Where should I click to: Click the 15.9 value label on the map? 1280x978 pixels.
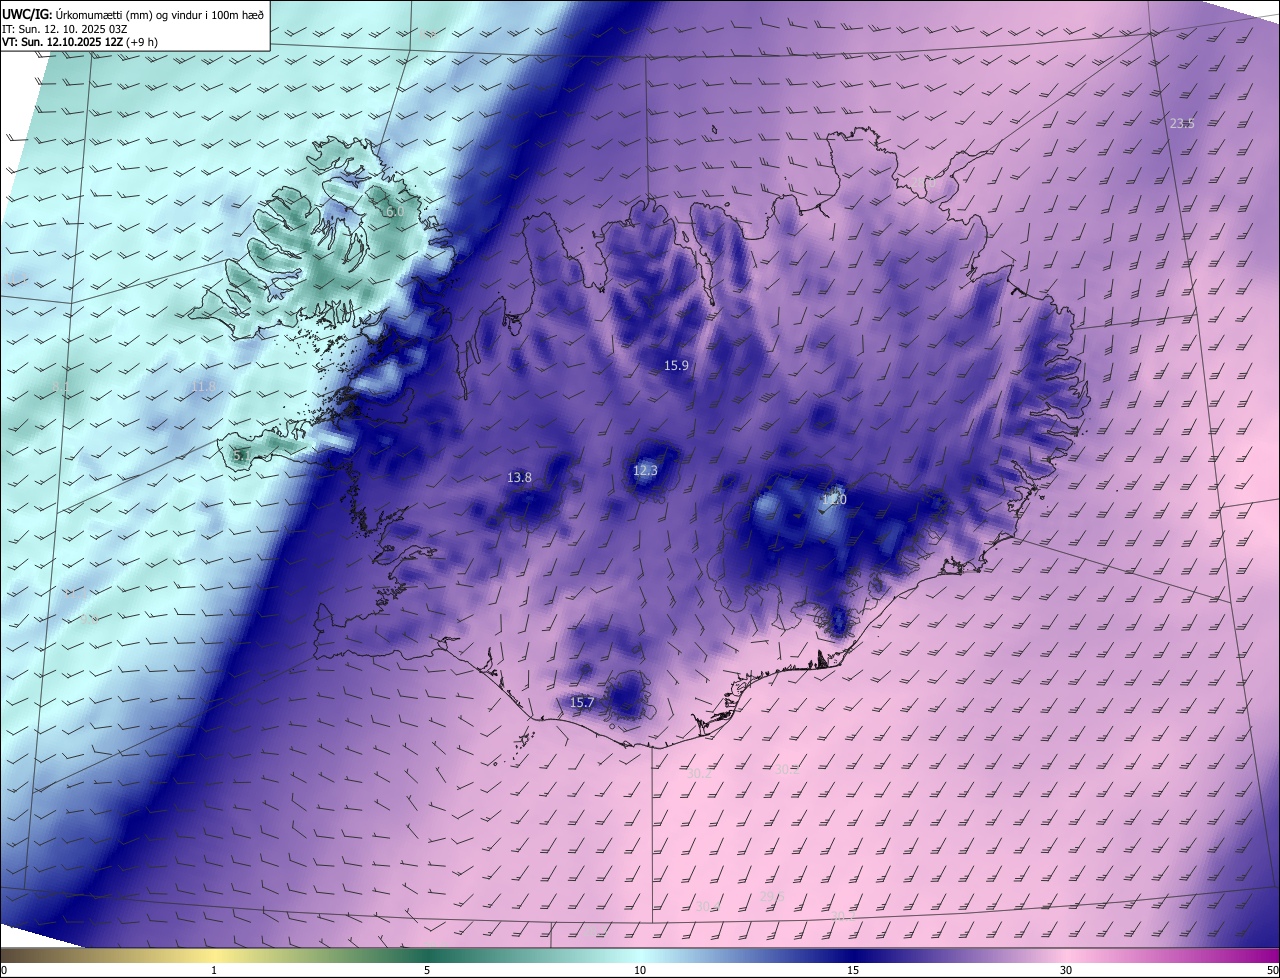(x=677, y=366)
